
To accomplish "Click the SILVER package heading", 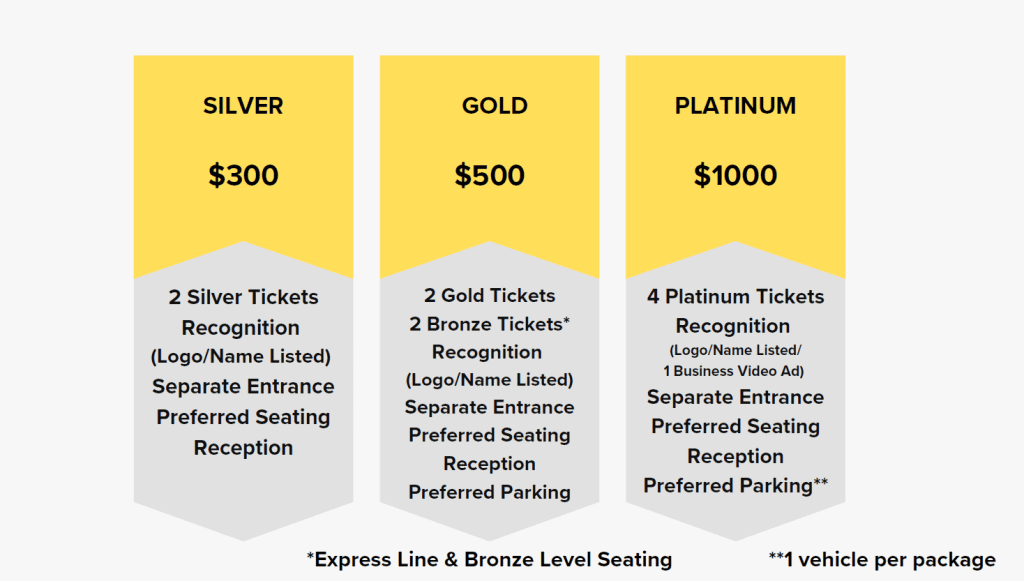I will pos(243,106).
